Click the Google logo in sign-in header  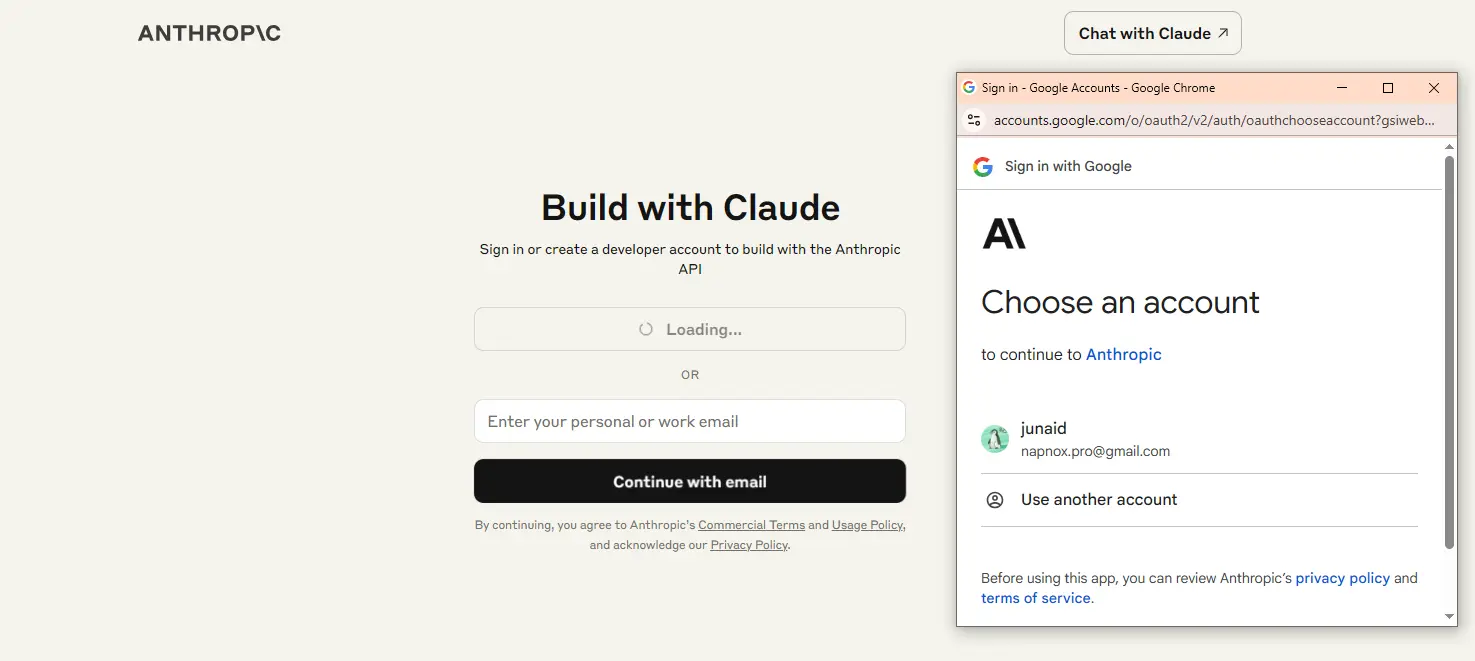tap(983, 166)
